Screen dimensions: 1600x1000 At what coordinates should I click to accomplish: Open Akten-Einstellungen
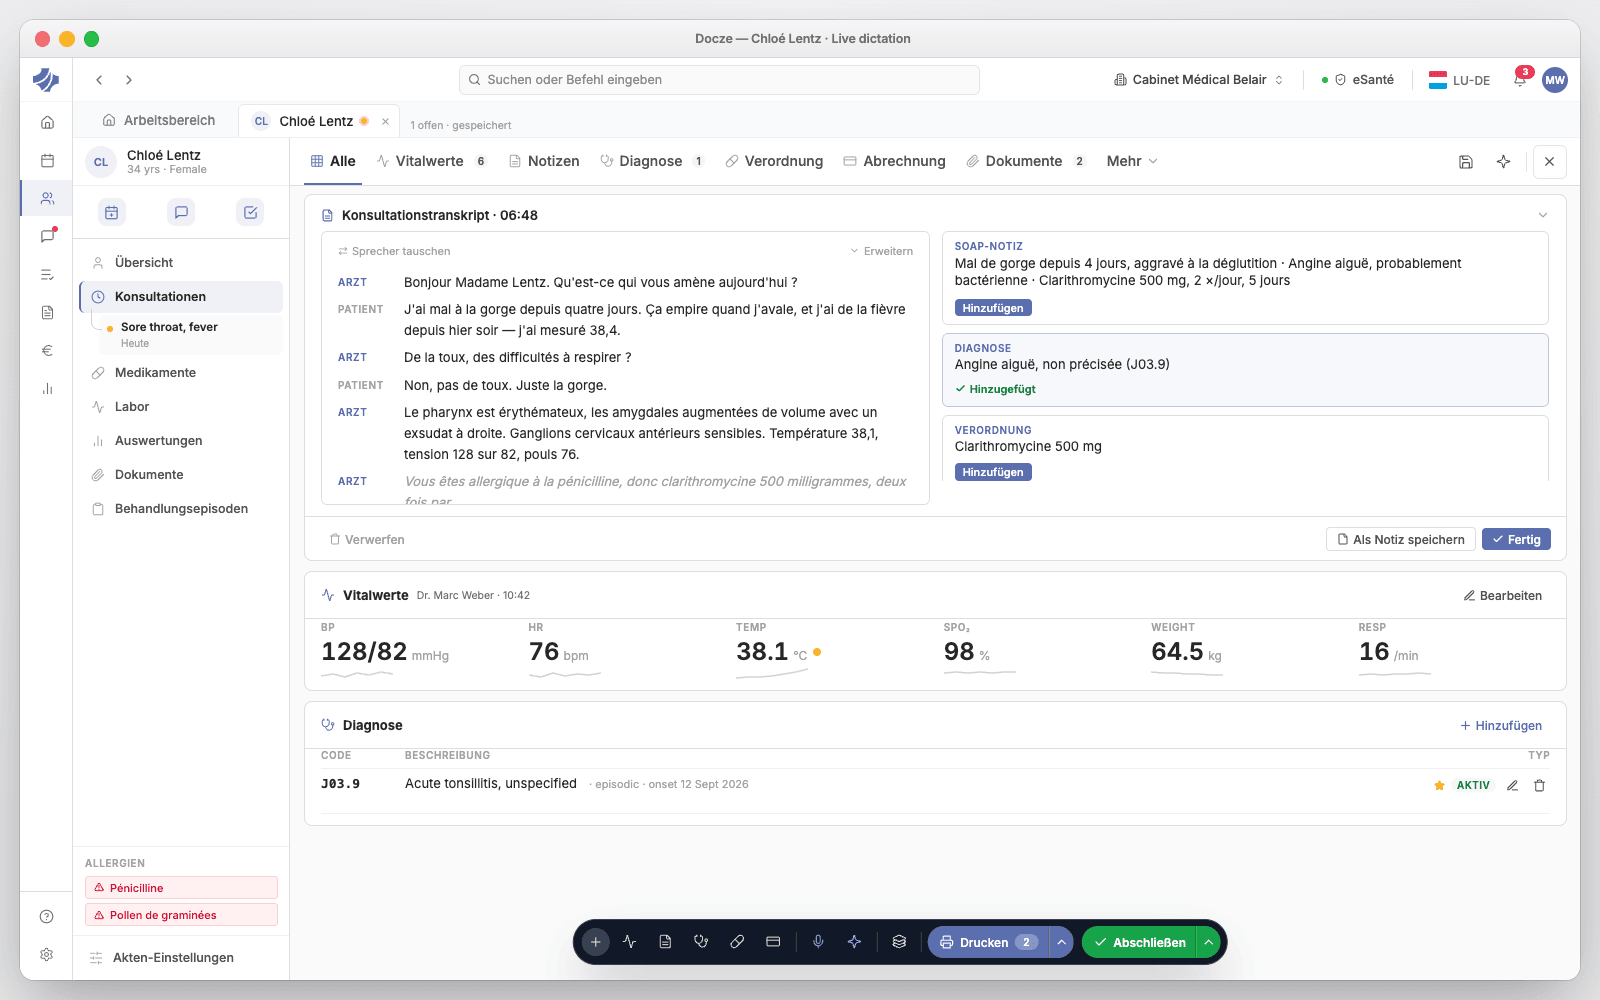(162, 957)
